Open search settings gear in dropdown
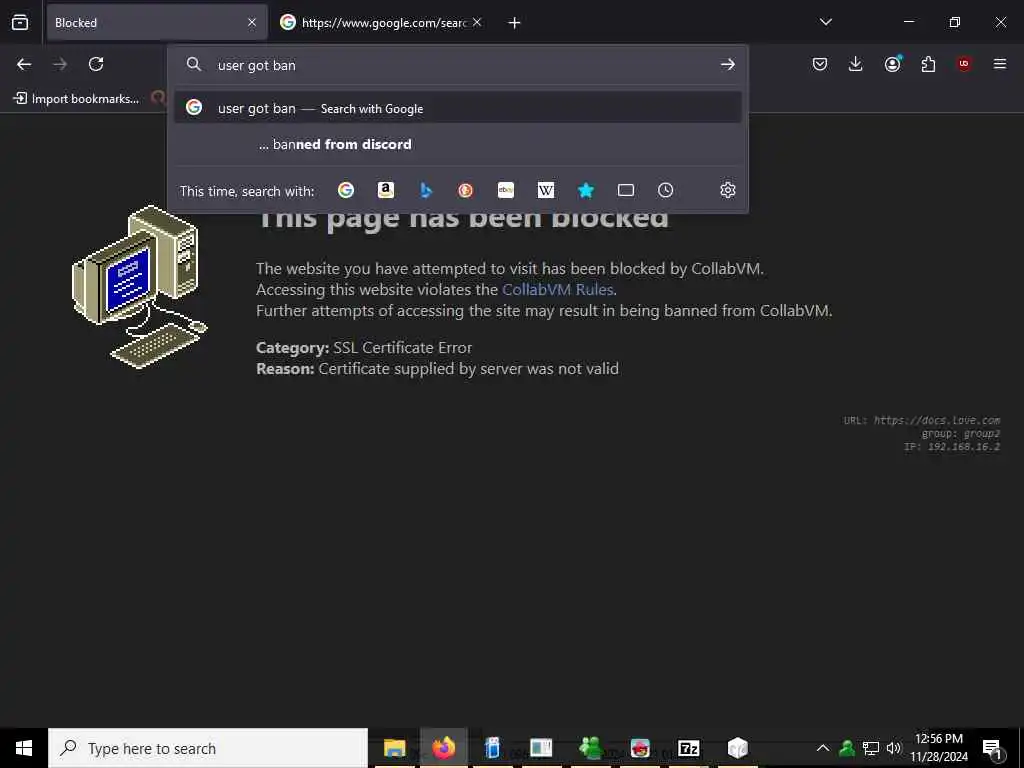The width and height of the screenshot is (1024, 768). click(x=728, y=190)
